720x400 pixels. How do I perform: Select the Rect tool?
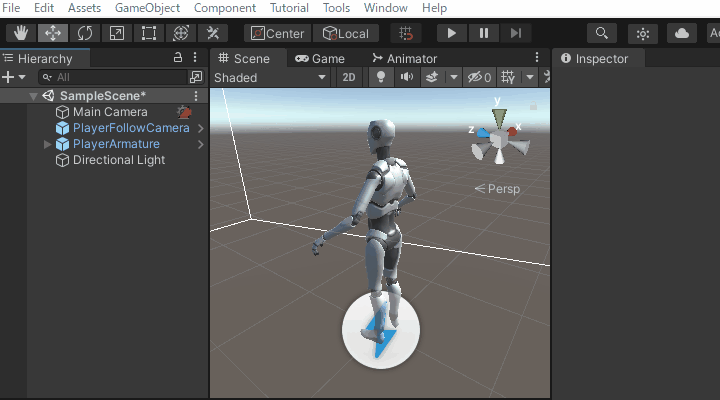coord(148,33)
